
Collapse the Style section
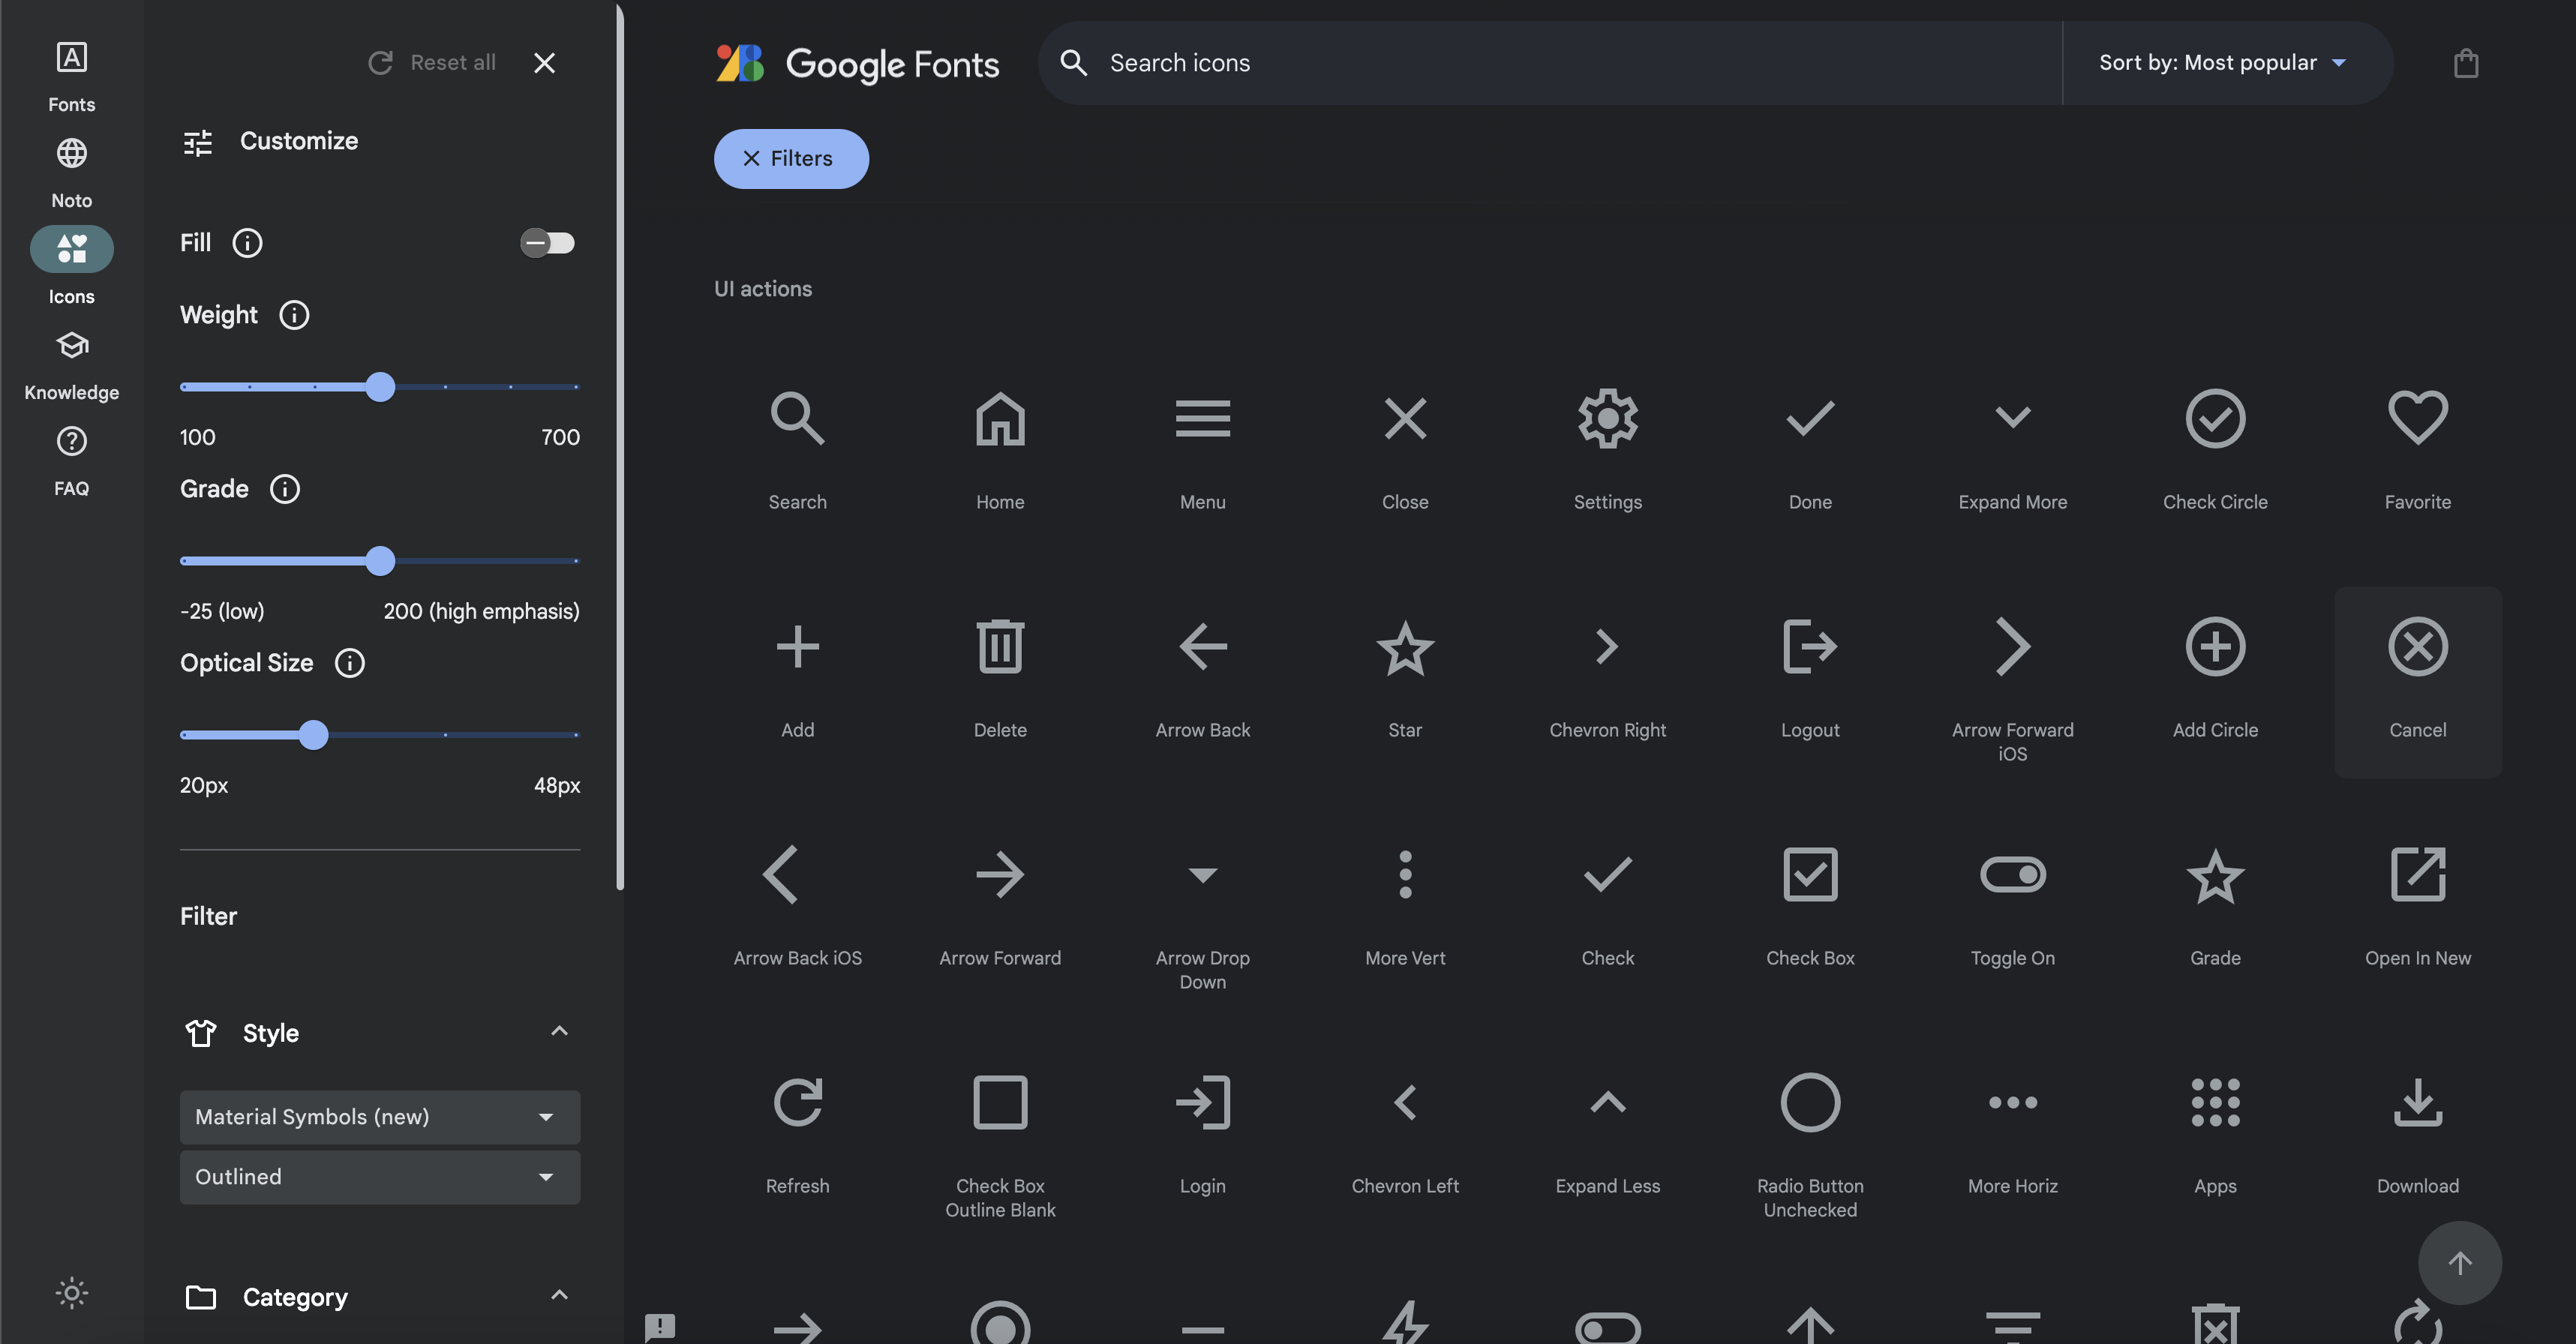(x=559, y=1031)
